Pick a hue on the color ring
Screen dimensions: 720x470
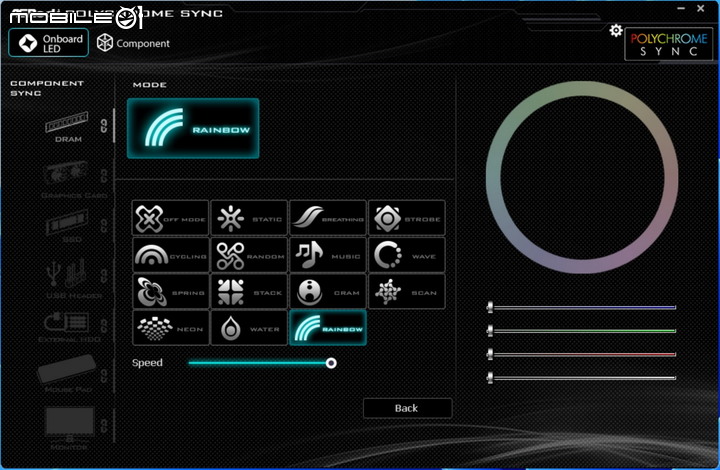(582, 89)
